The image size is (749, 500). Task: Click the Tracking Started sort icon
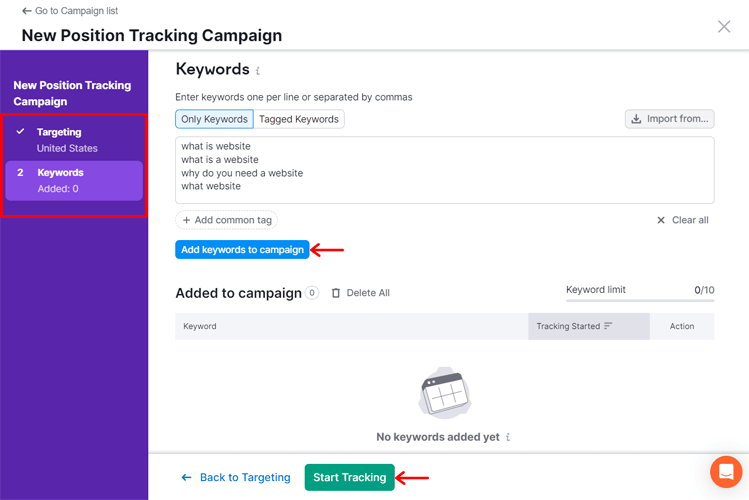coord(608,326)
